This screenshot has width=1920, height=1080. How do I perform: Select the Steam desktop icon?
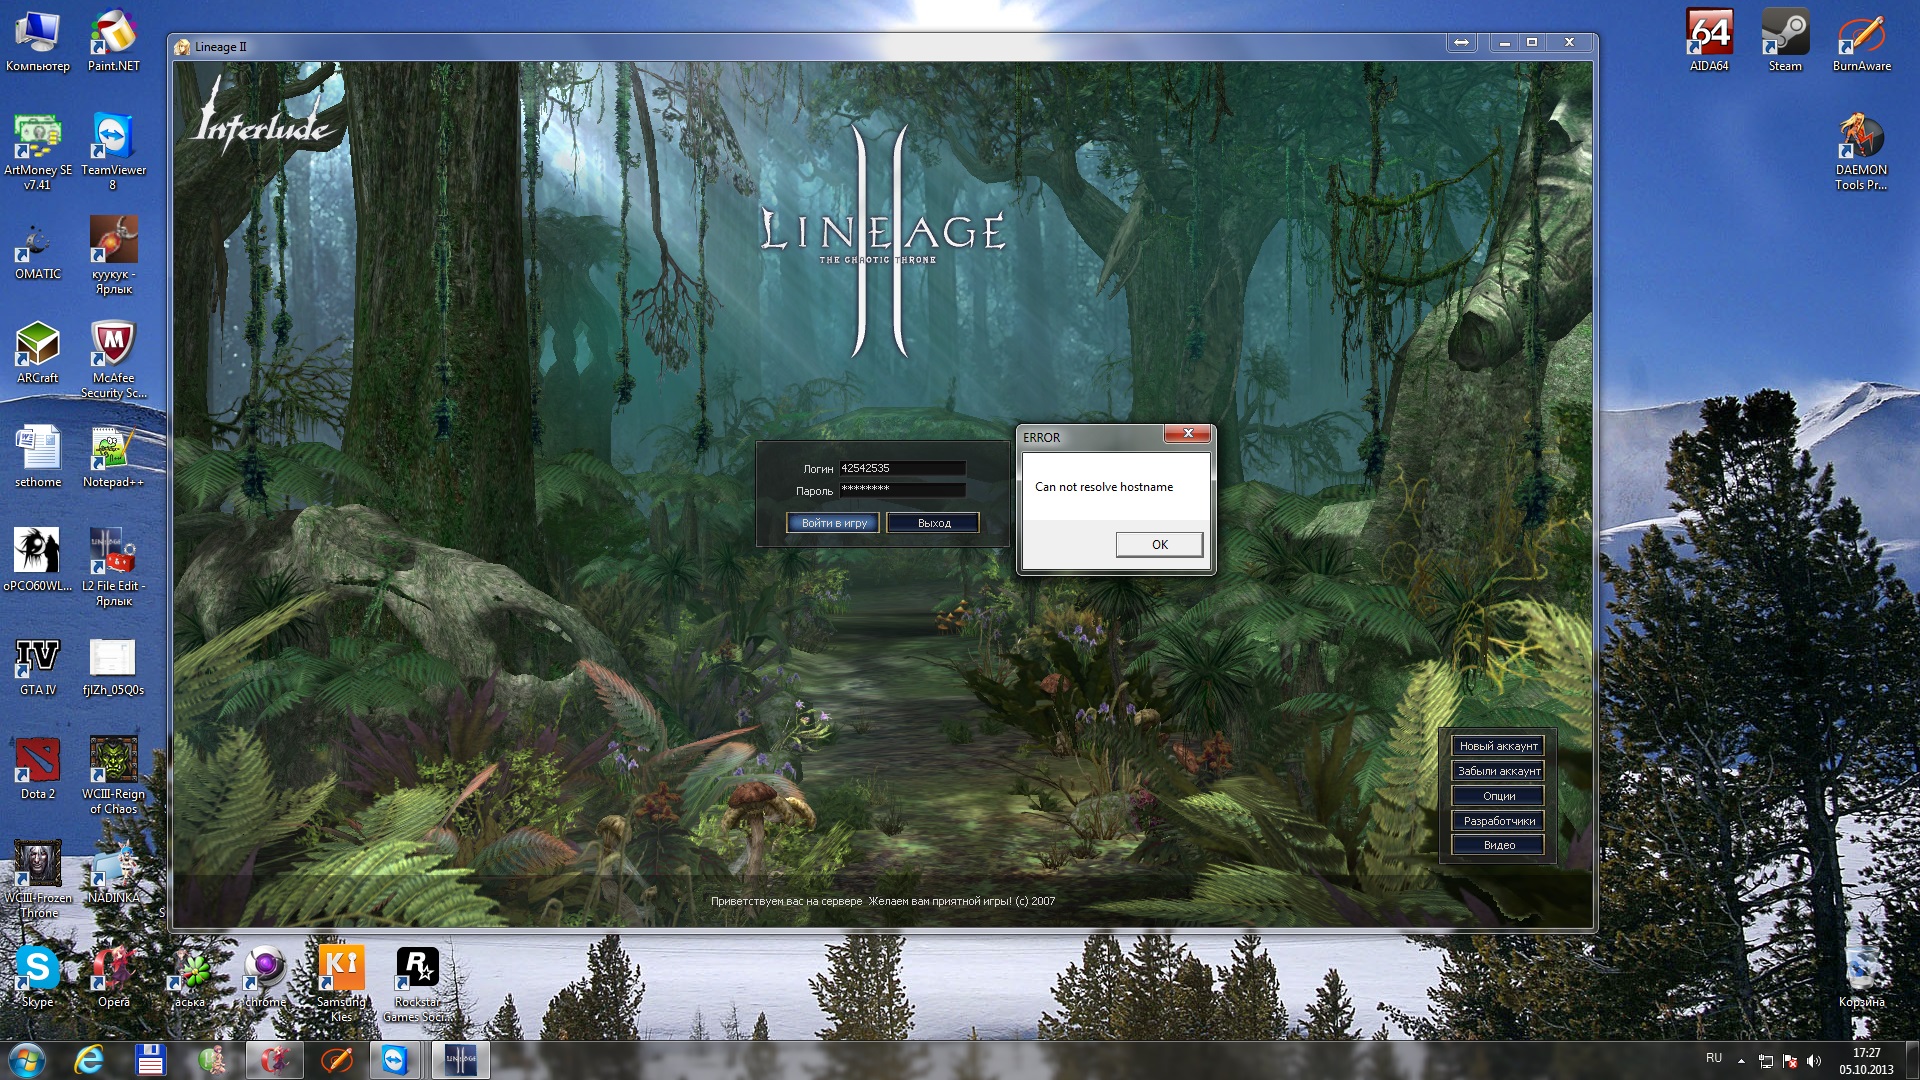(x=1785, y=42)
